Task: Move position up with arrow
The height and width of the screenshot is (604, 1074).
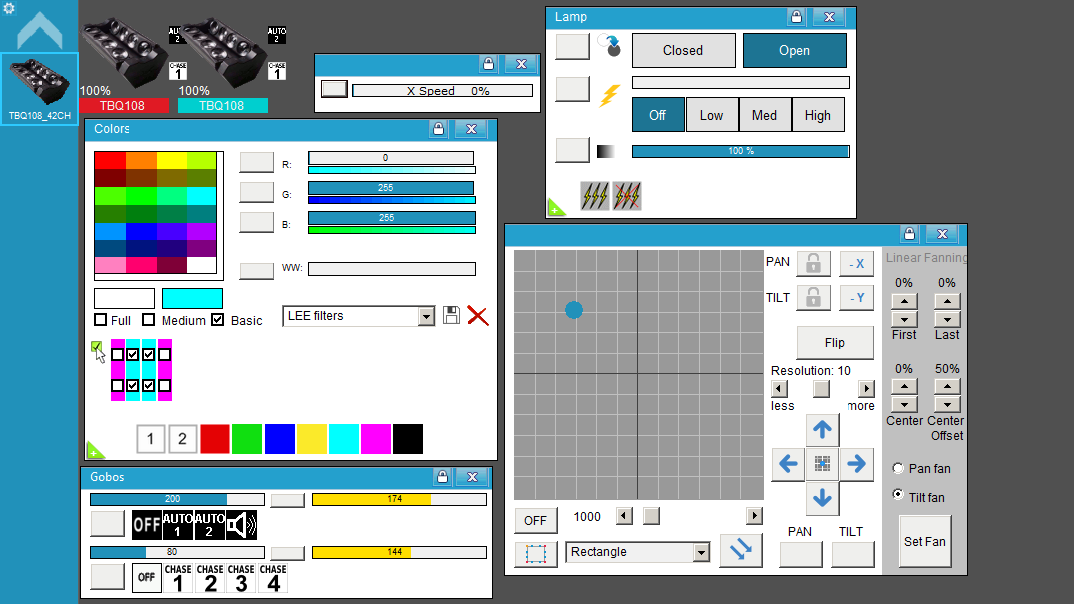Action: point(823,430)
